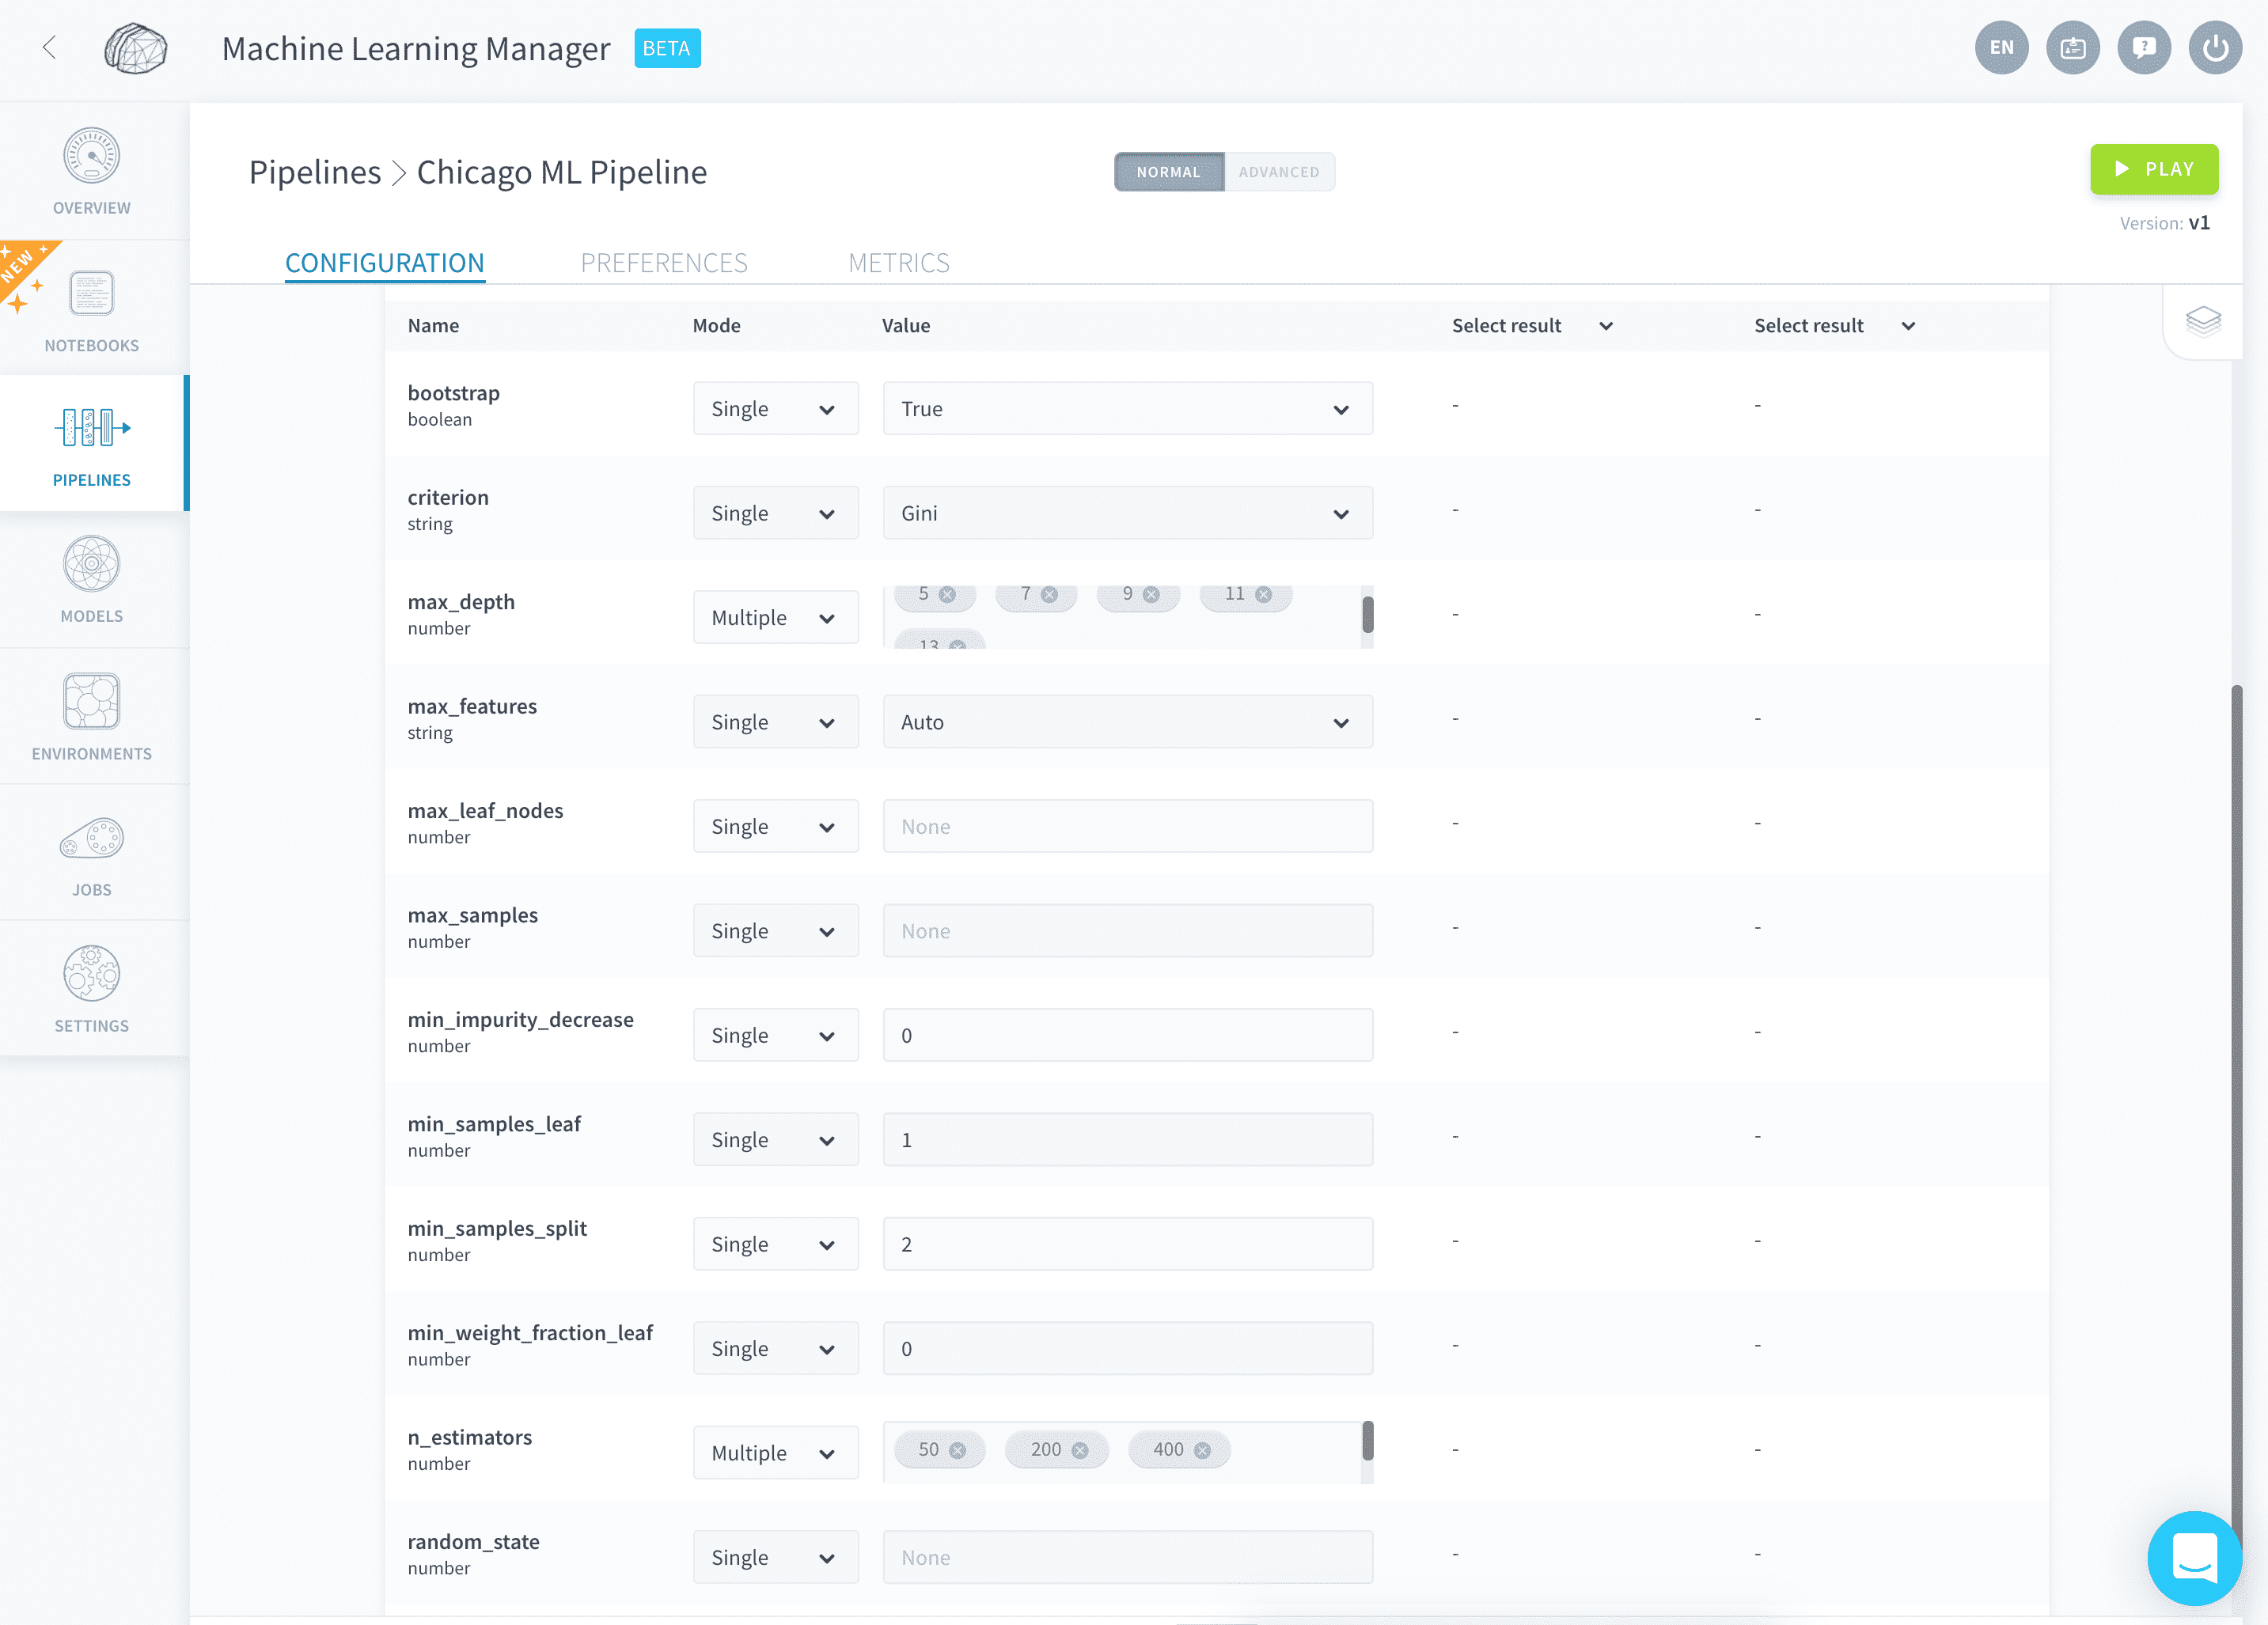Log out with the power icon
Screen dimensions: 2268x1625
coord(2215,47)
